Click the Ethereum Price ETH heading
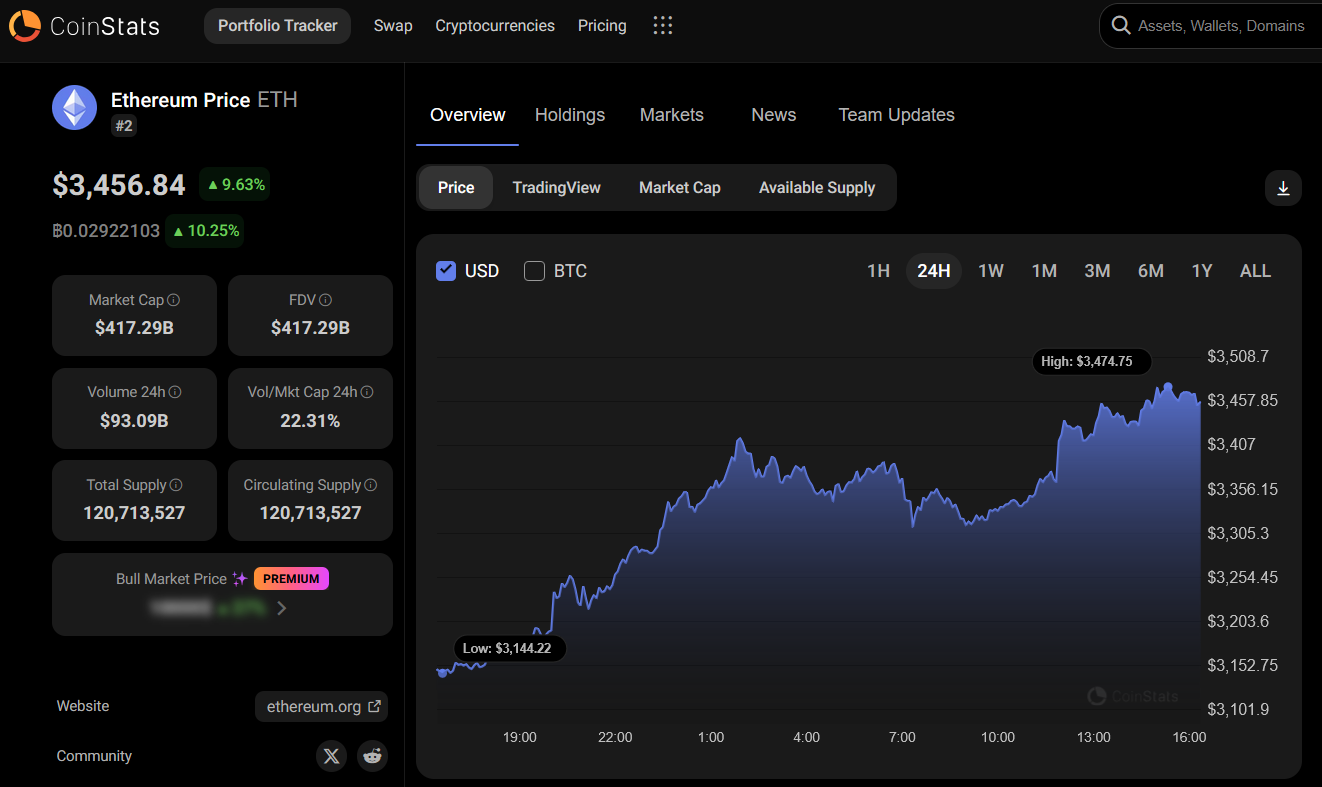 (204, 100)
